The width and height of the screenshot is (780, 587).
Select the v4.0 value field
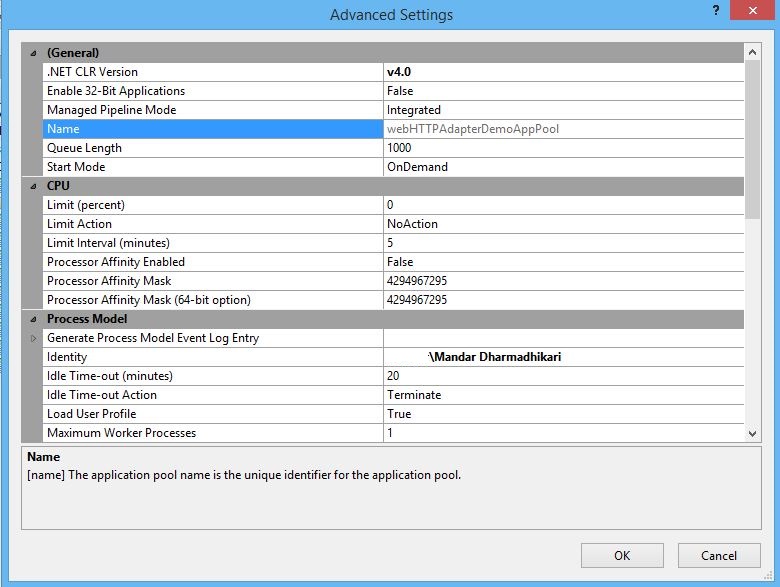pyautogui.click(x=564, y=72)
